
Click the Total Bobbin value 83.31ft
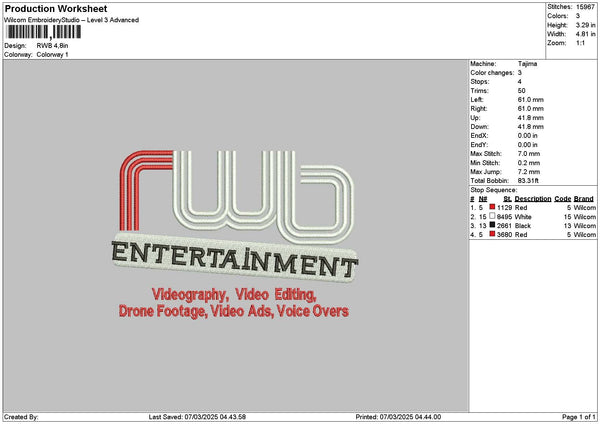point(528,181)
